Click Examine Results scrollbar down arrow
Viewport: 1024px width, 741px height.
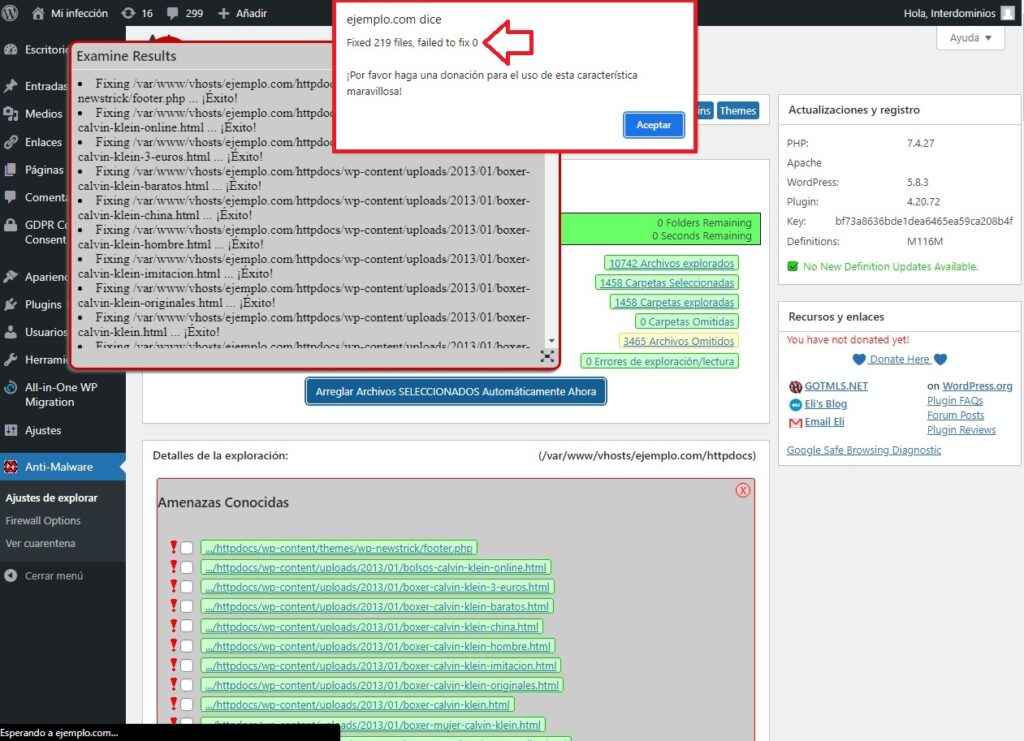point(552,341)
